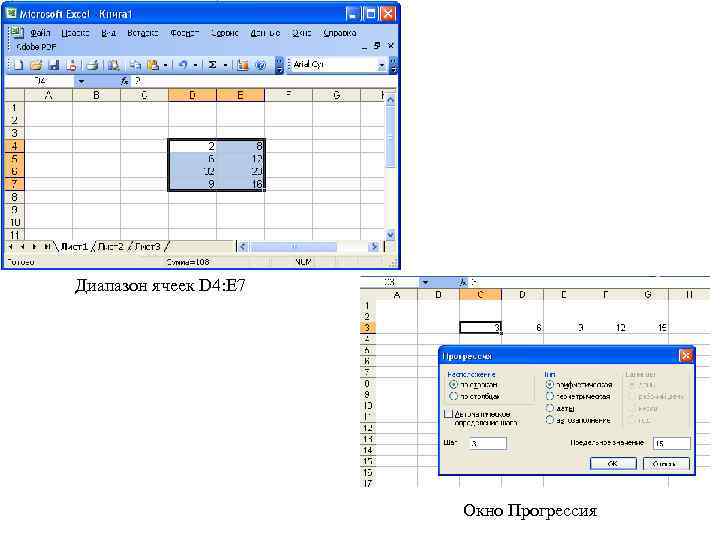This screenshot has height=540, width=720.
Task: Open the Справка menu
Action: click(340, 33)
